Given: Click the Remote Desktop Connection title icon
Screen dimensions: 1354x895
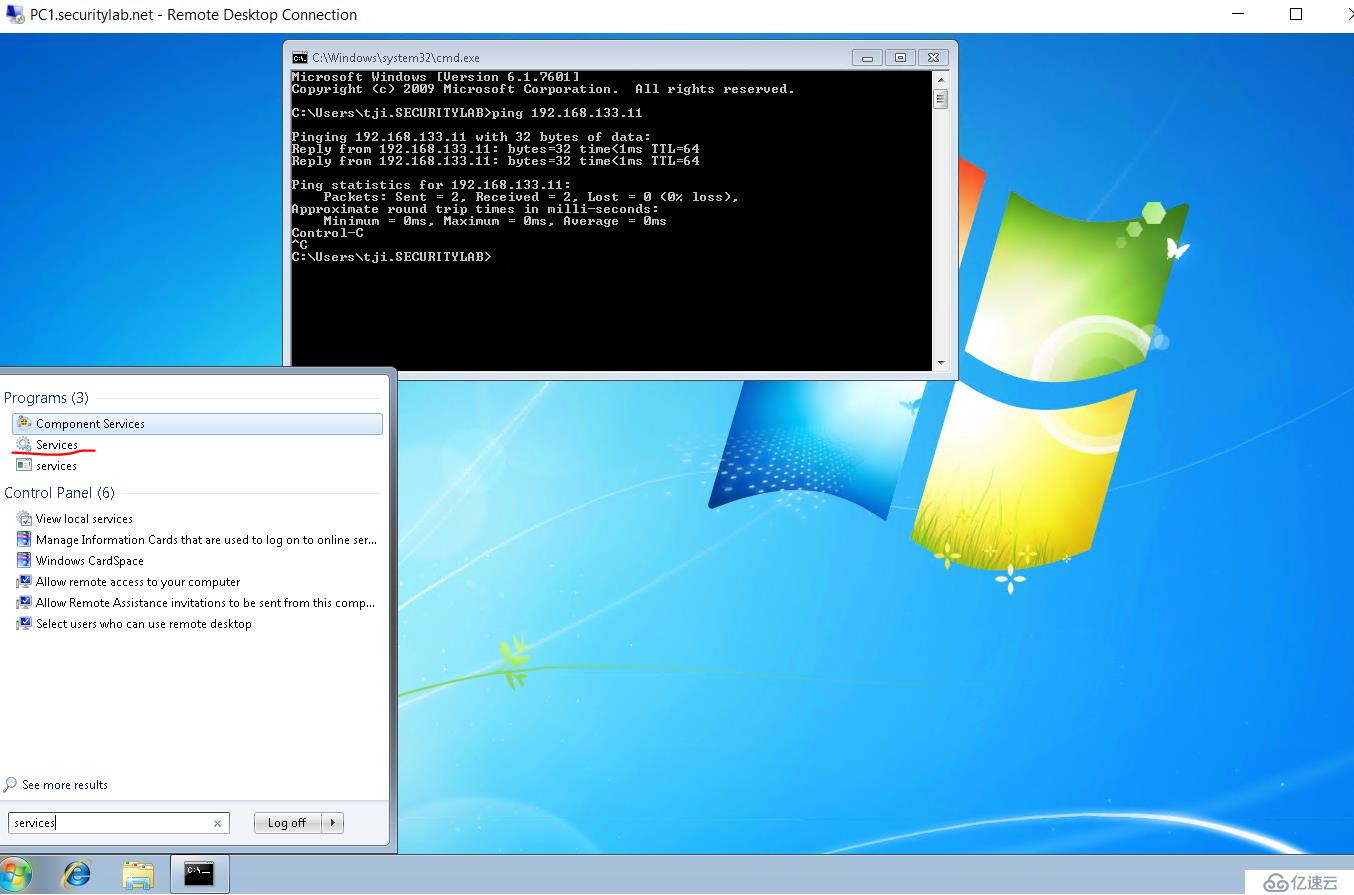Looking at the screenshot, I should coord(15,14).
